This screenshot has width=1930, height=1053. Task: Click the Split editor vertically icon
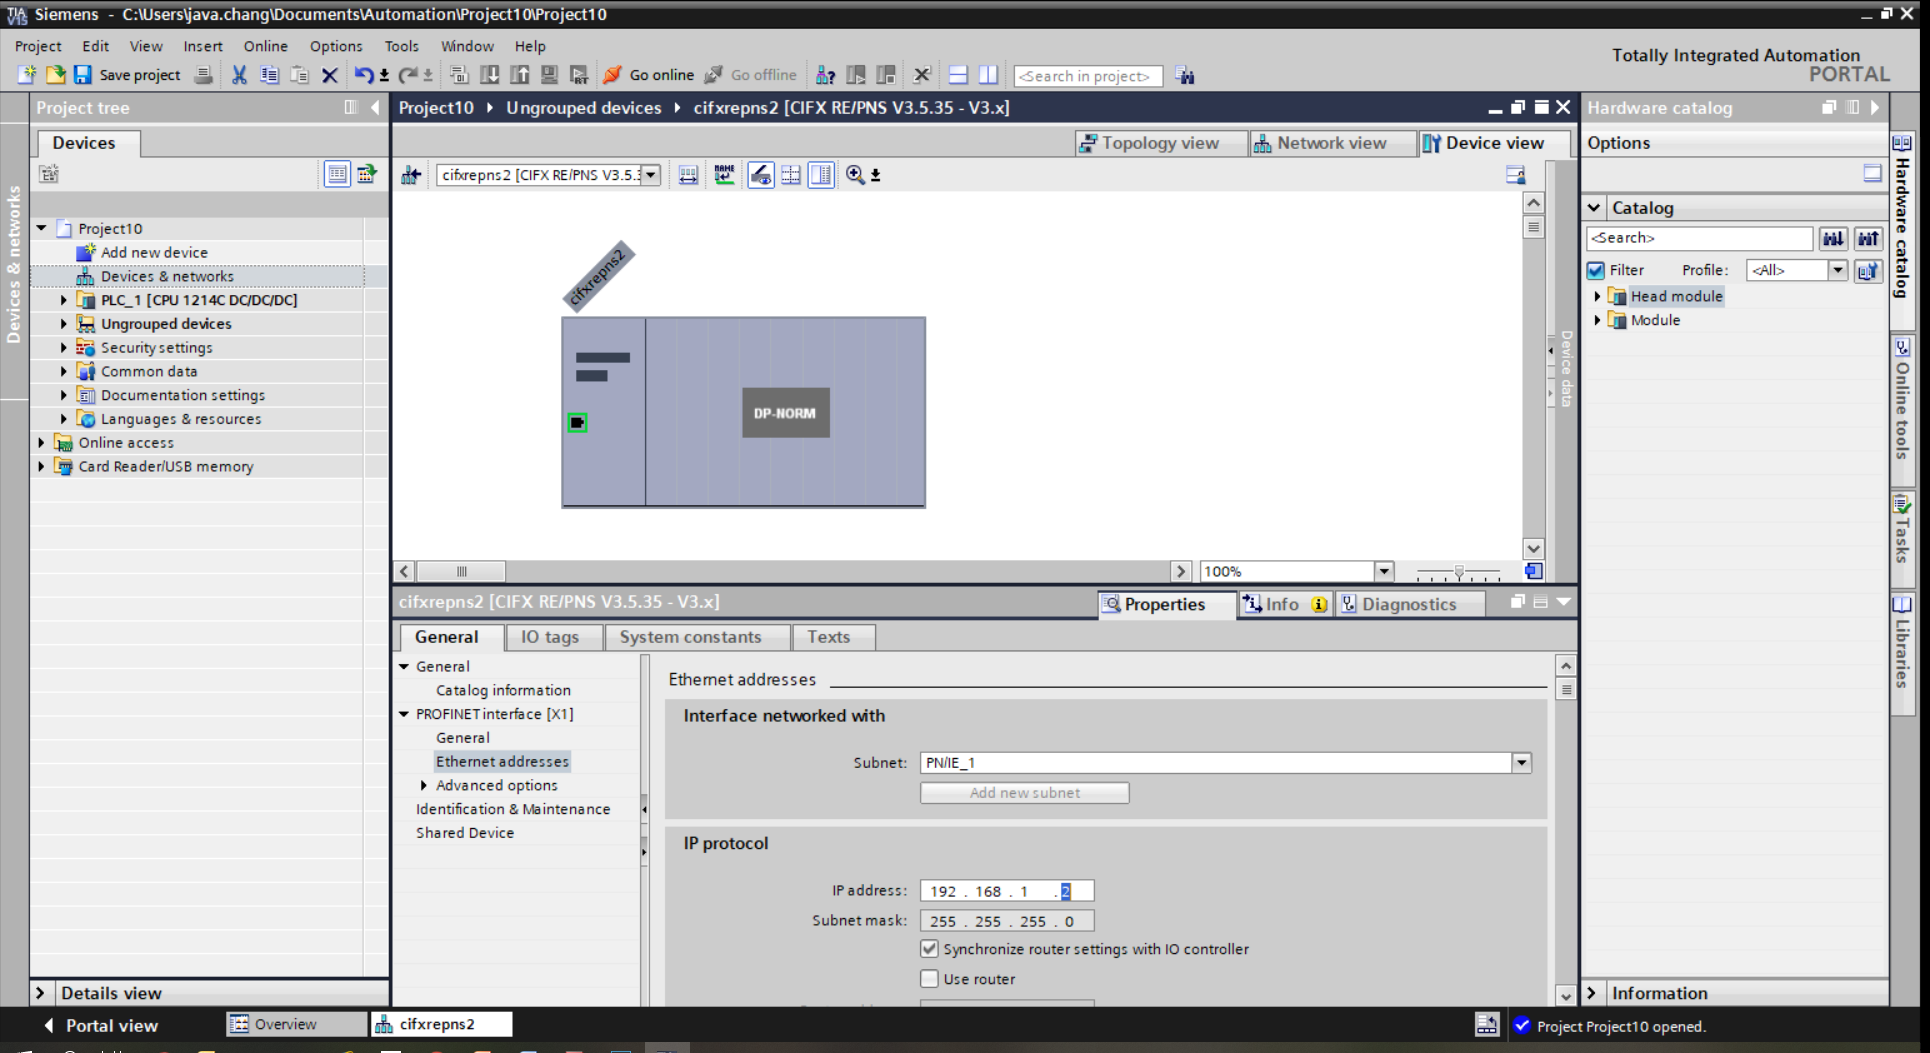click(x=988, y=75)
